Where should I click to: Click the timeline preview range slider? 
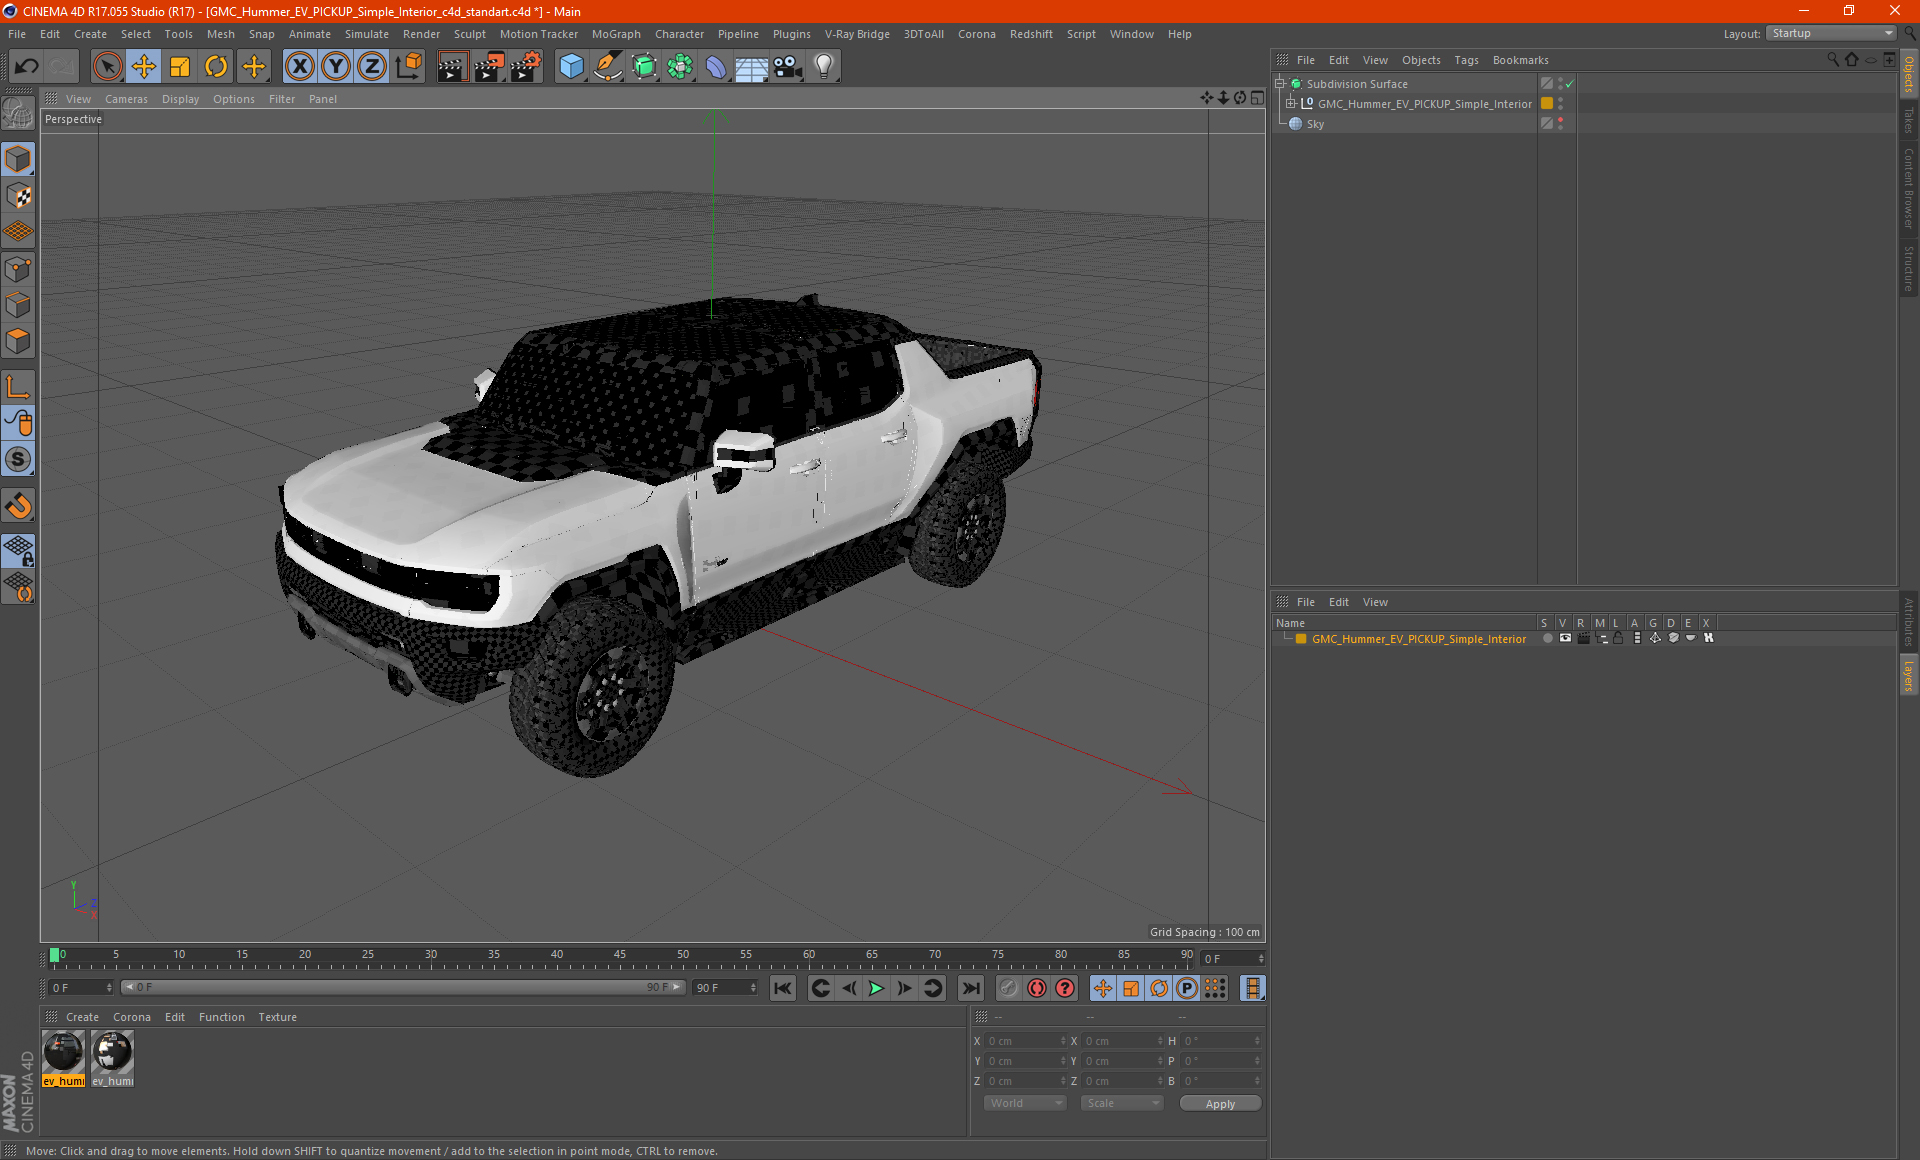[403, 987]
